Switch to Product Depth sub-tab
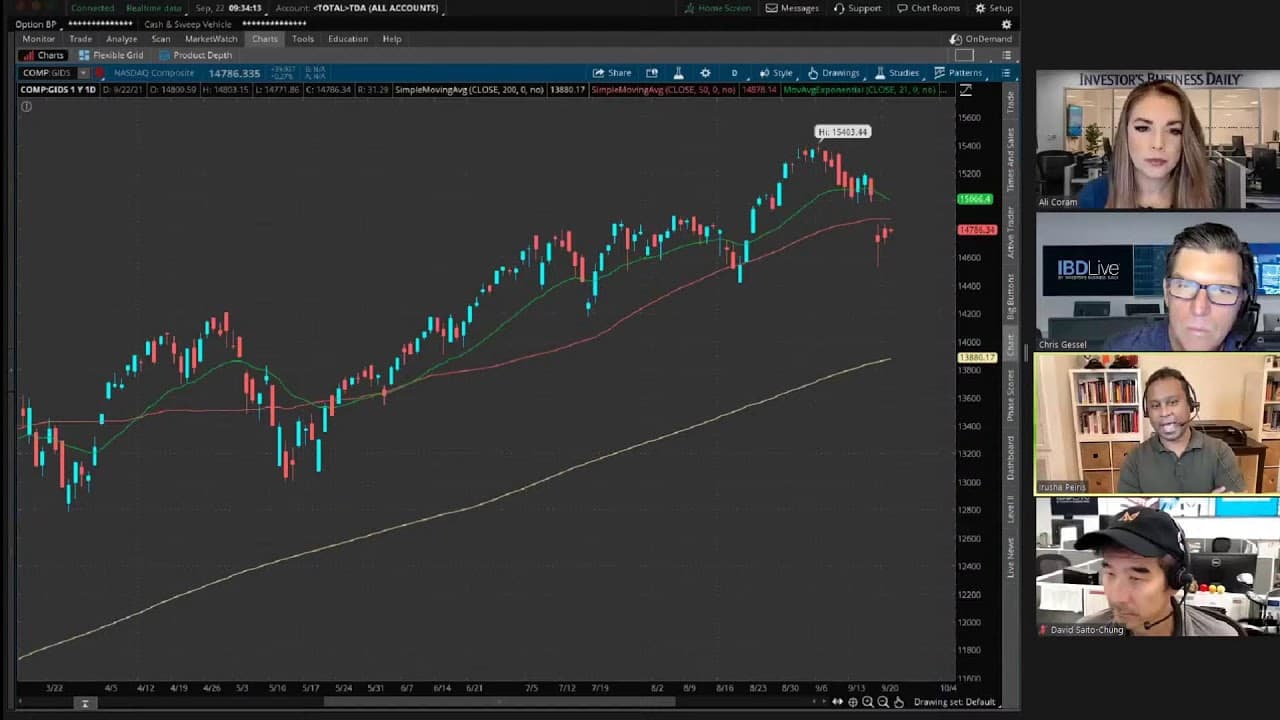The width and height of the screenshot is (1280, 720). click(x=195, y=55)
